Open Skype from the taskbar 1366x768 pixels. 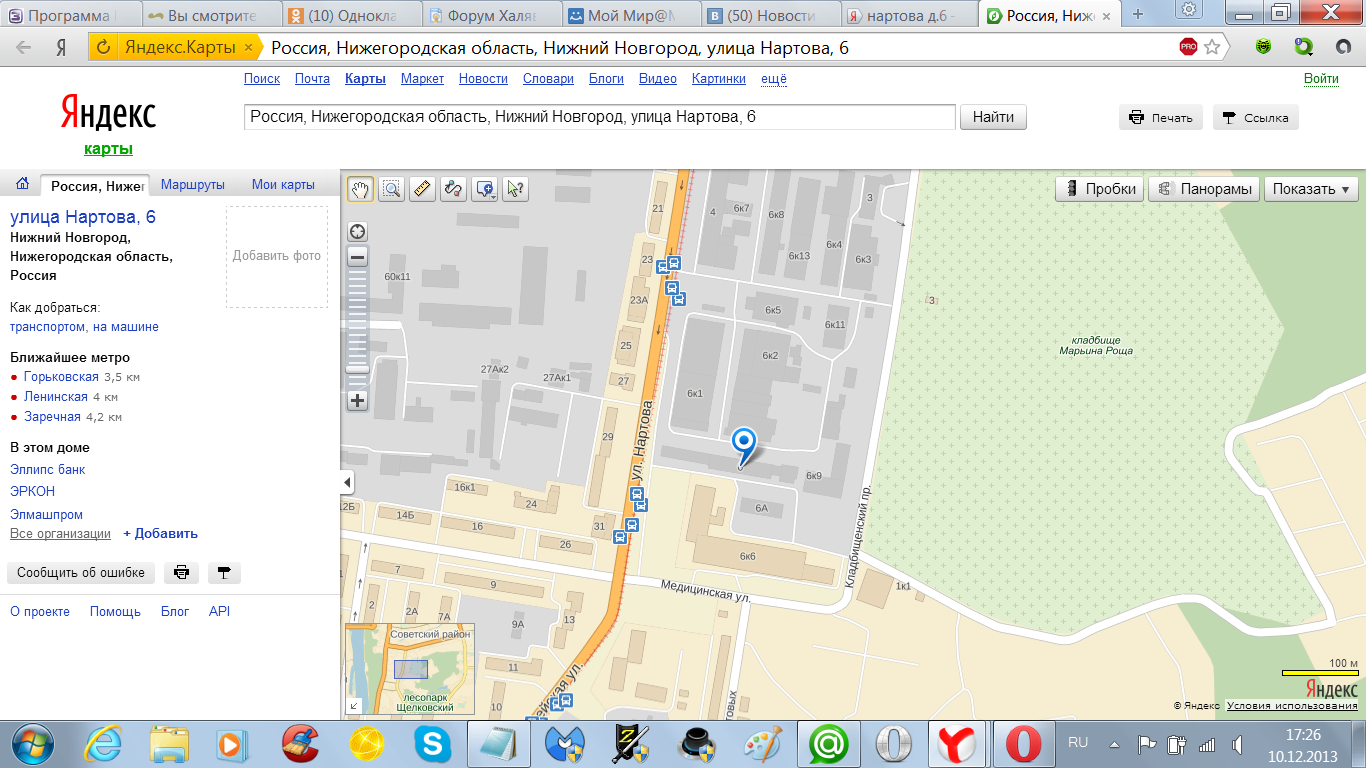(x=433, y=744)
